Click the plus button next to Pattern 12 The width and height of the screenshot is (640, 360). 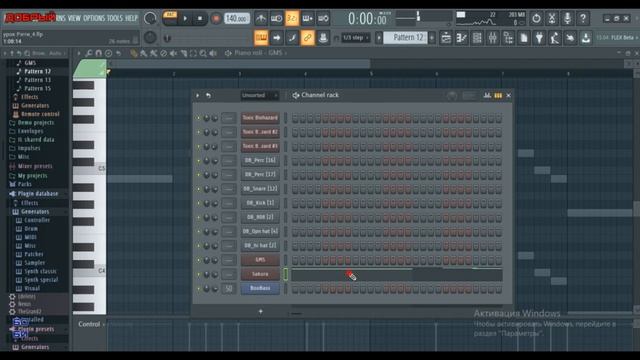[432, 38]
